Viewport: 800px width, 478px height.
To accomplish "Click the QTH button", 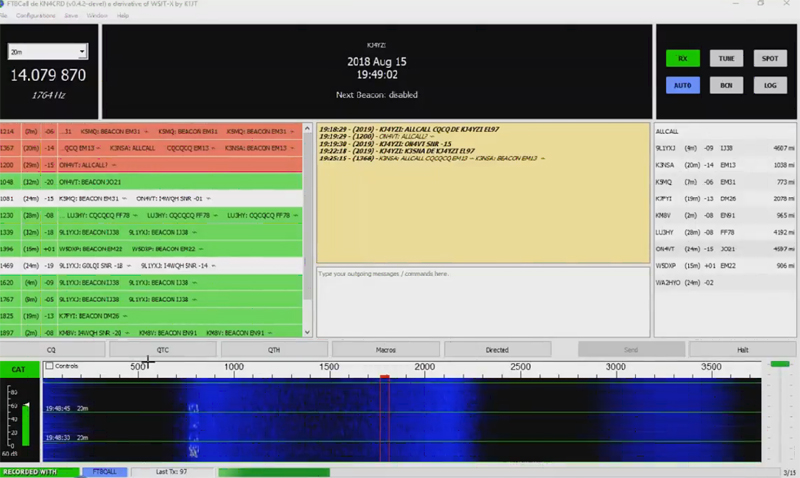I will [x=273, y=349].
